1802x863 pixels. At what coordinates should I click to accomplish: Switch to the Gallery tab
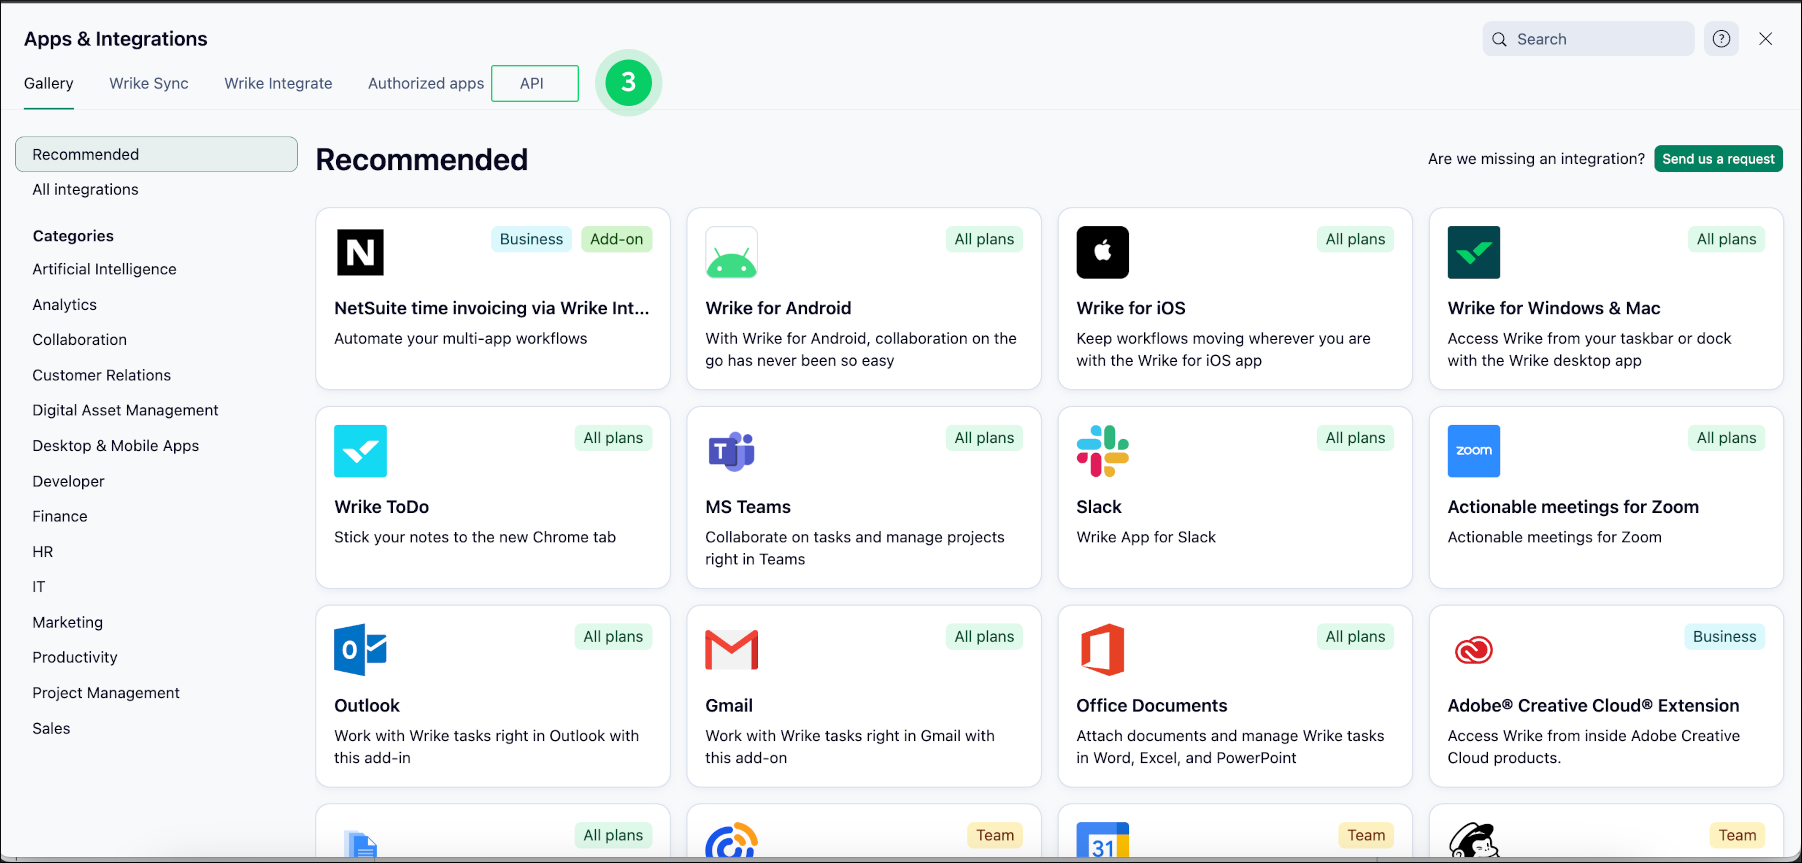[49, 83]
